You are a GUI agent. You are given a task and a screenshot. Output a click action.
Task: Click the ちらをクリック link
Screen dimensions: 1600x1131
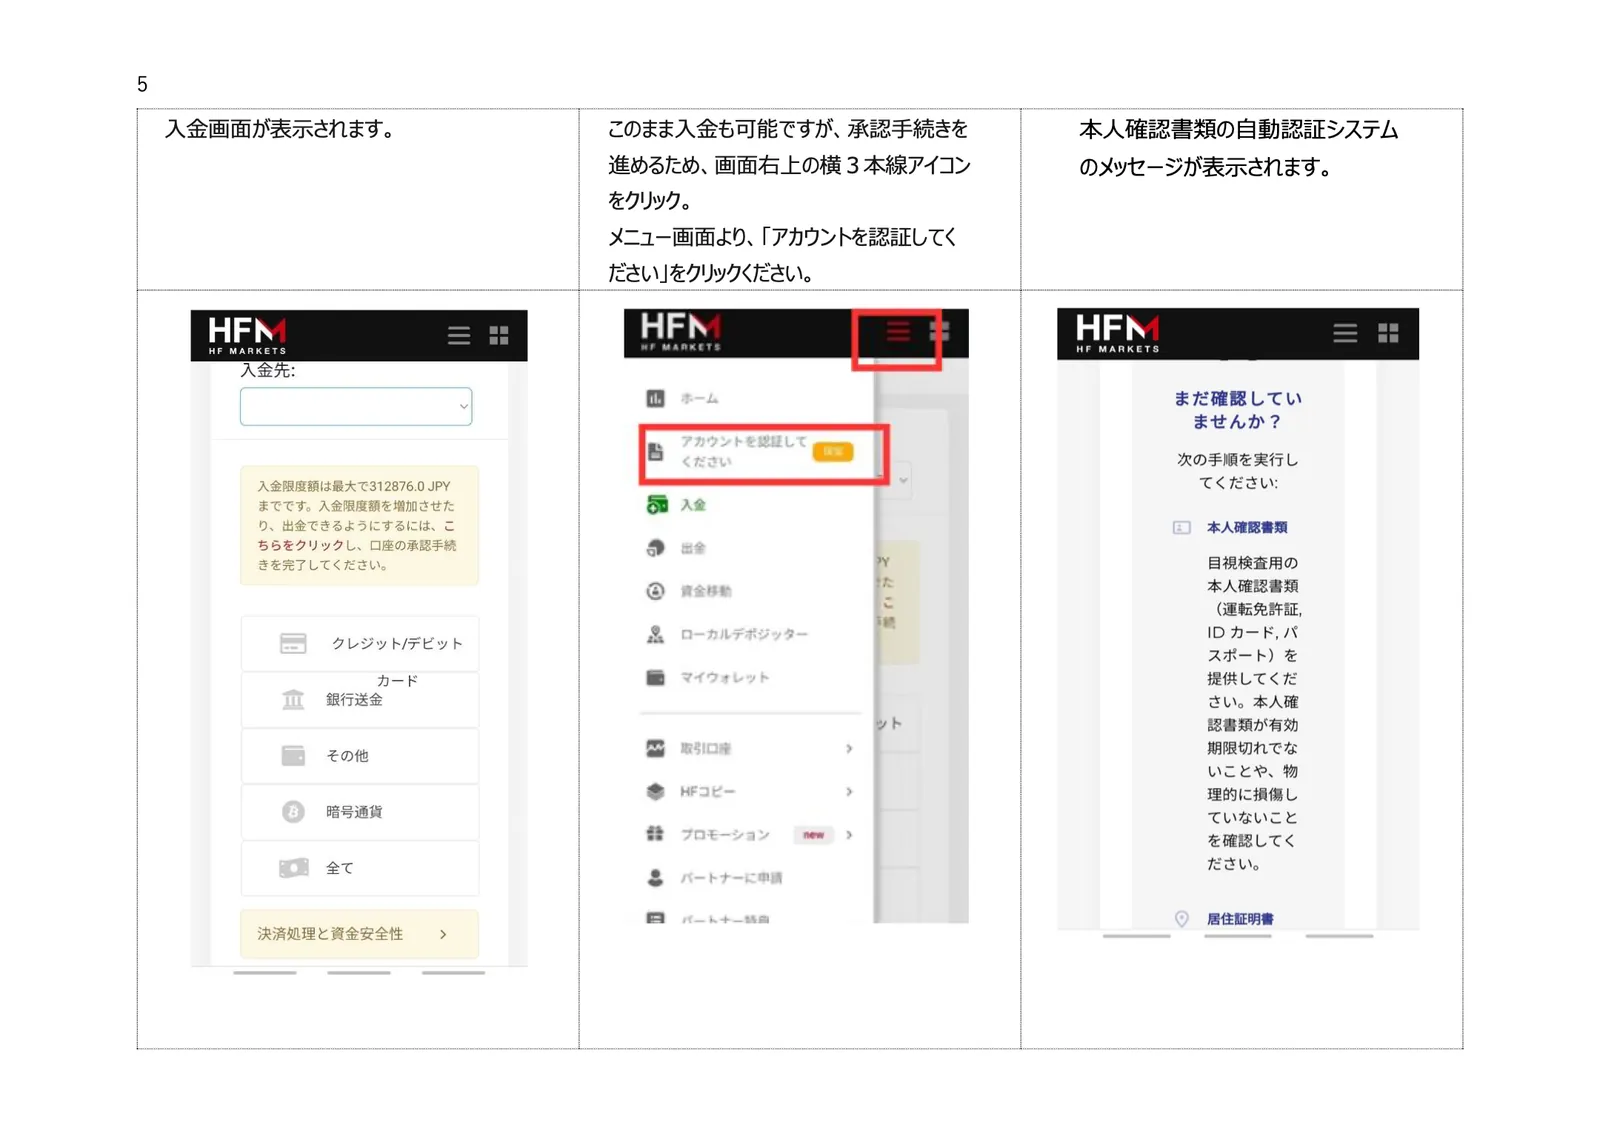300,545
